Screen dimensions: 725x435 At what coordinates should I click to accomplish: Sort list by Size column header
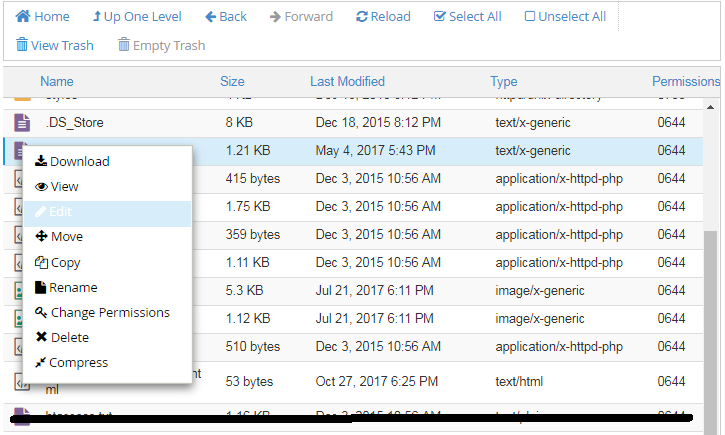click(x=232, y=82)
